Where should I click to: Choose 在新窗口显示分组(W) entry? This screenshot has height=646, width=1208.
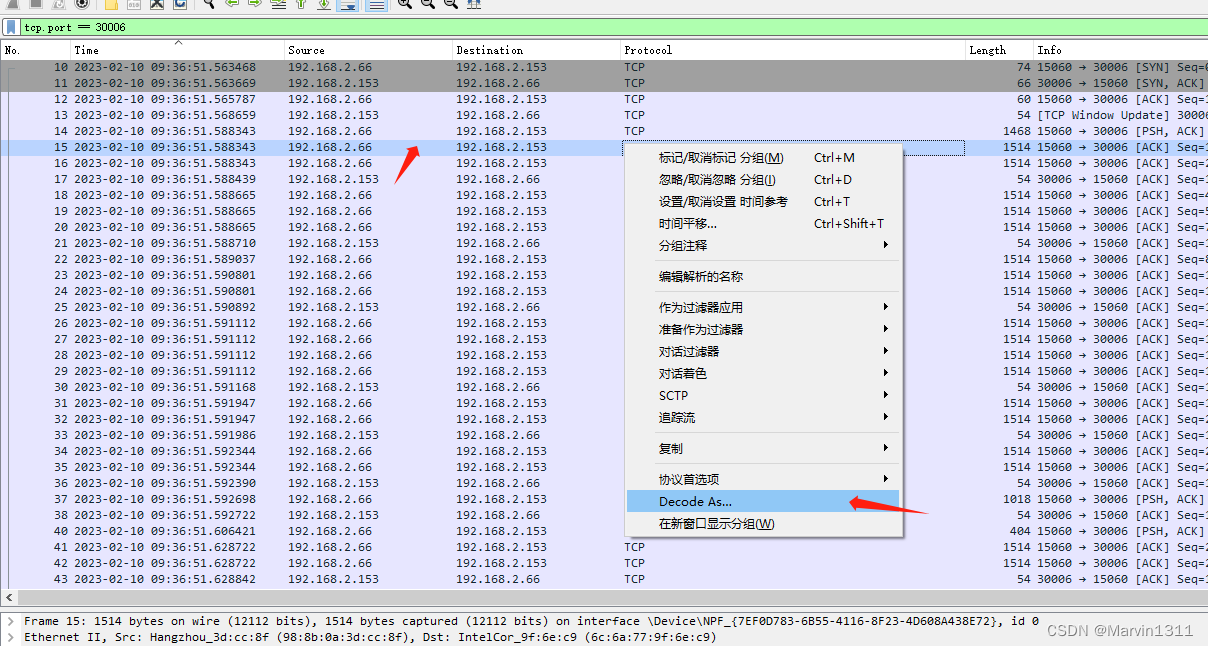[763, 523]
